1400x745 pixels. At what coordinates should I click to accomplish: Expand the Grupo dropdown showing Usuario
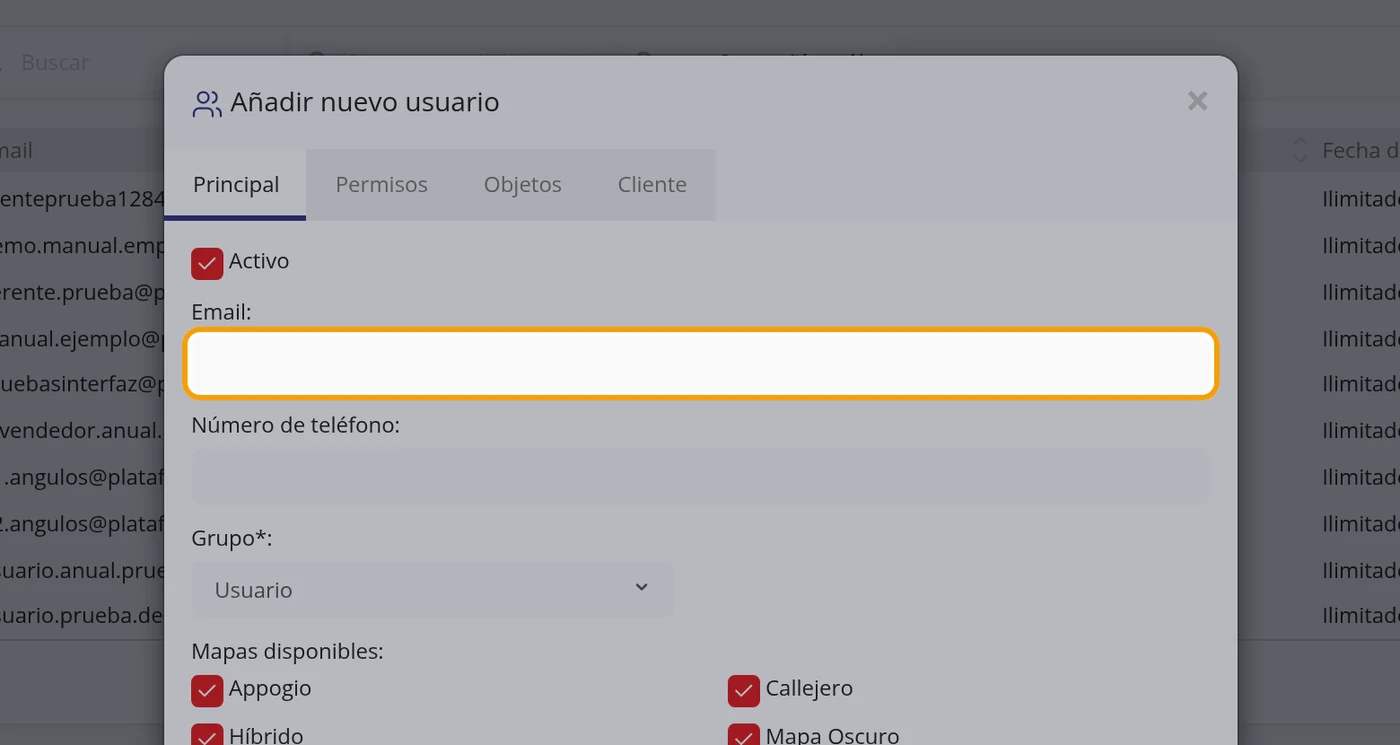[x=432, y=589]
